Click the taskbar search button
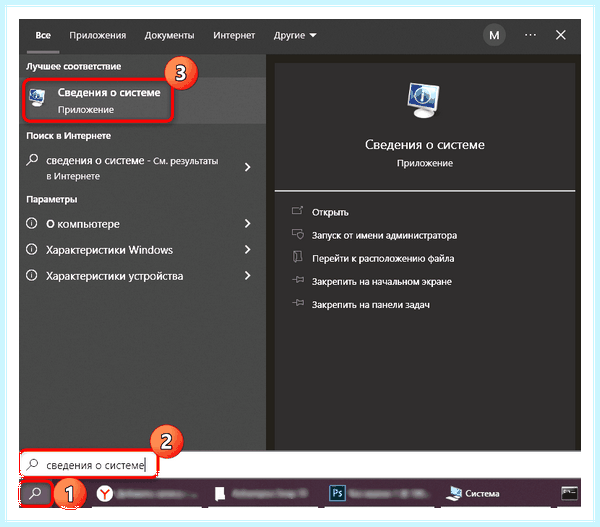 pos(36,493)
